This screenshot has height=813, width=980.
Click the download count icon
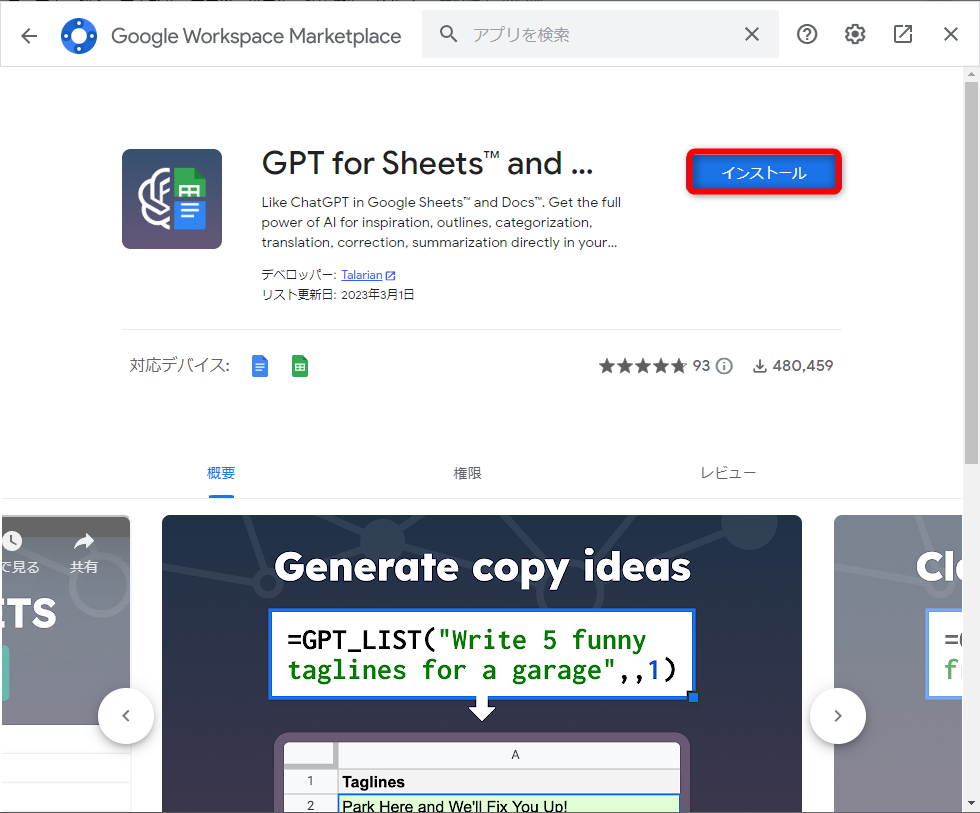point(759,366)
